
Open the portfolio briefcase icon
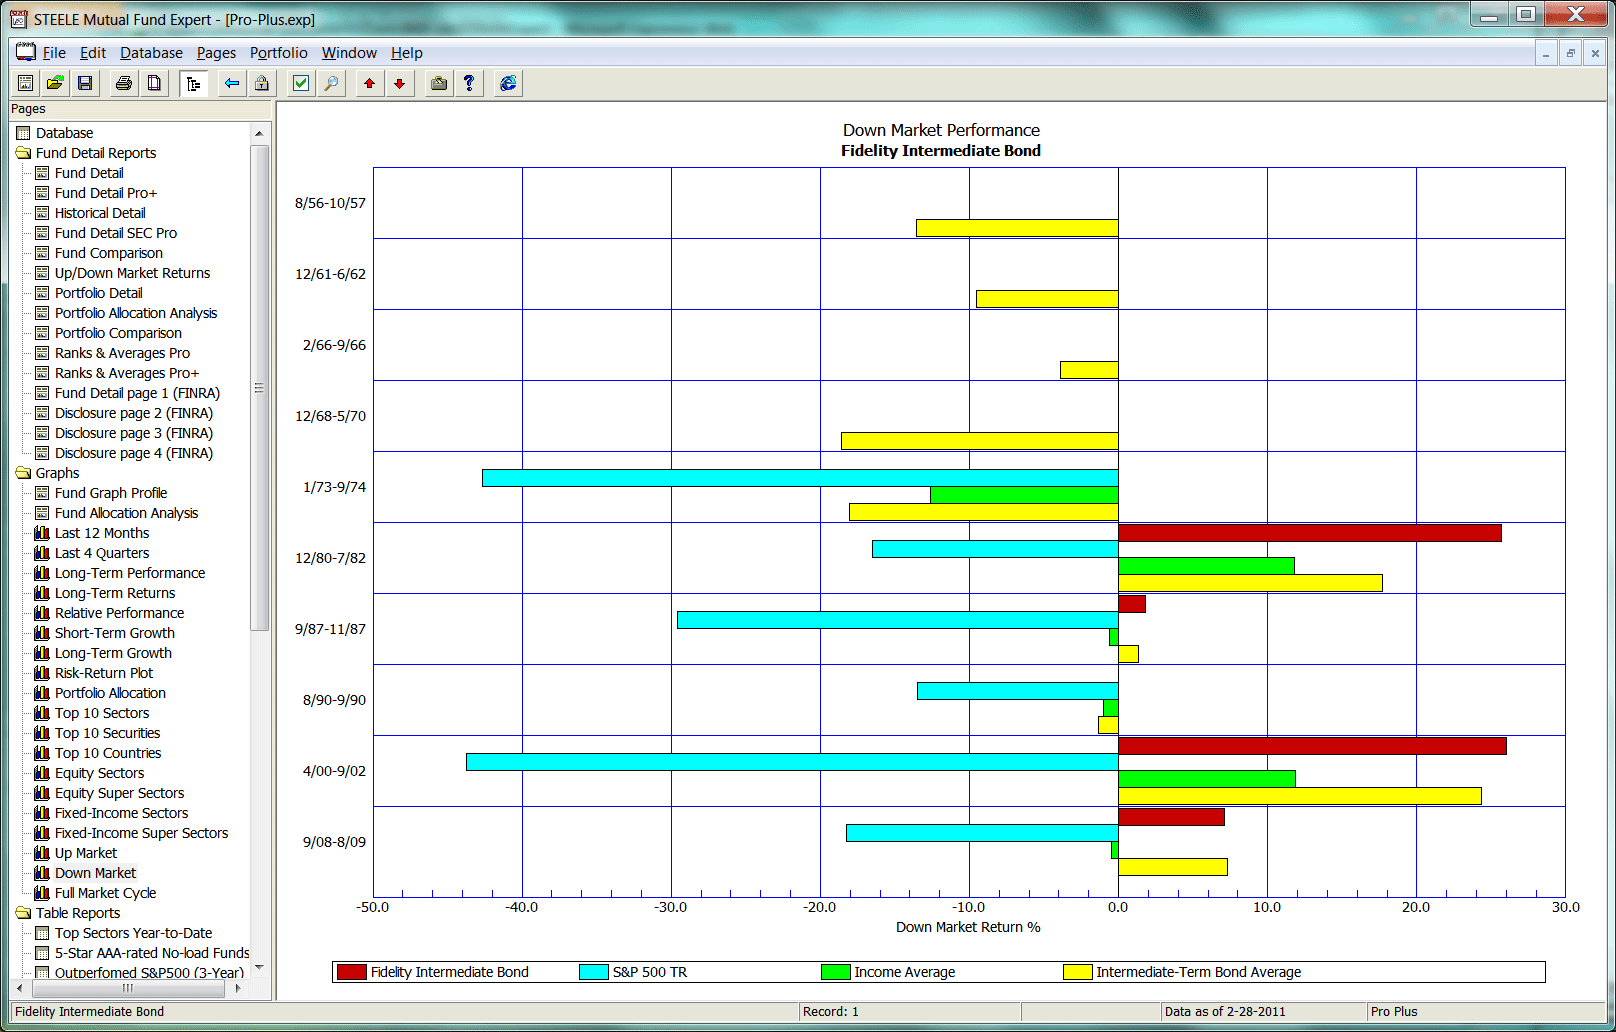tap(439, 83)
